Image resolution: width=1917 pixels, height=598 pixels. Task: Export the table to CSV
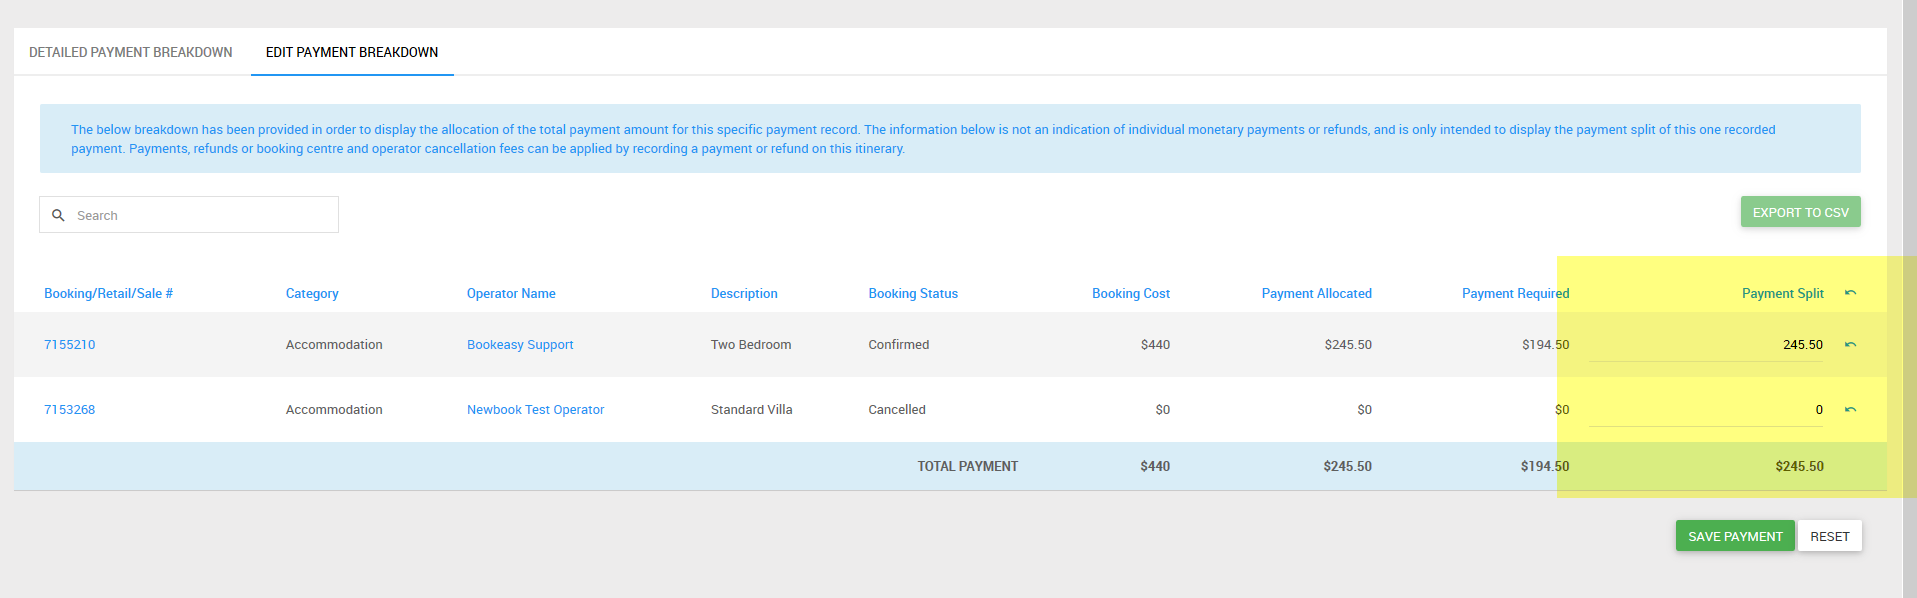pyautogui.click(x=1800, y=212)
